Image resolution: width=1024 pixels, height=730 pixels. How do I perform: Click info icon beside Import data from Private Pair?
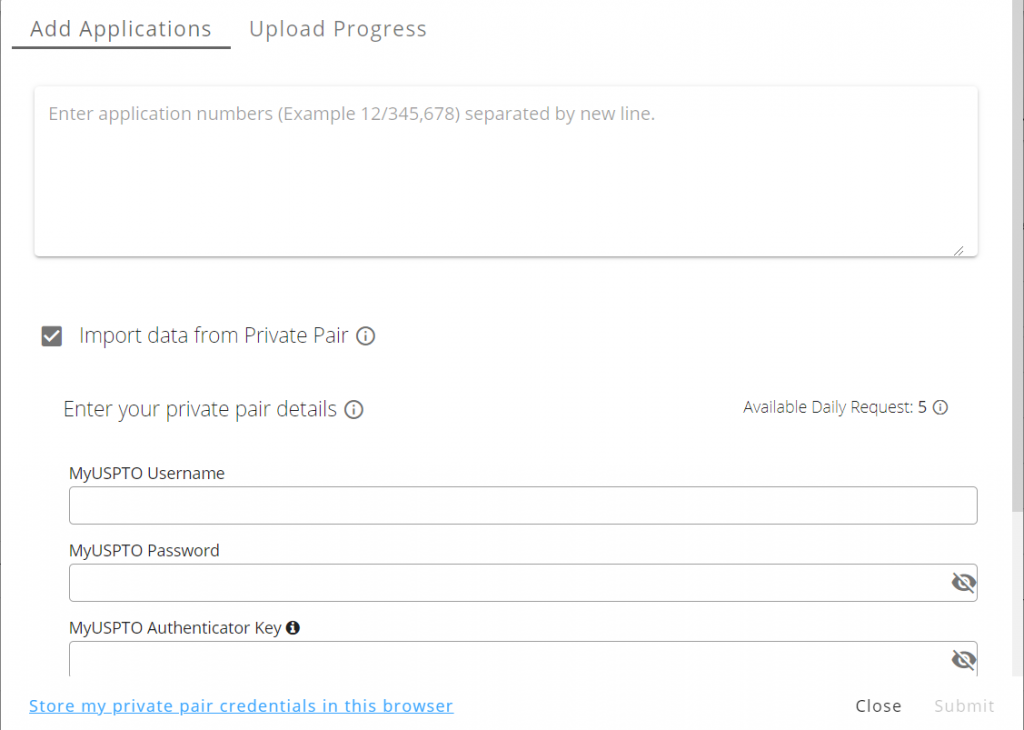click(x=366, y=336)
